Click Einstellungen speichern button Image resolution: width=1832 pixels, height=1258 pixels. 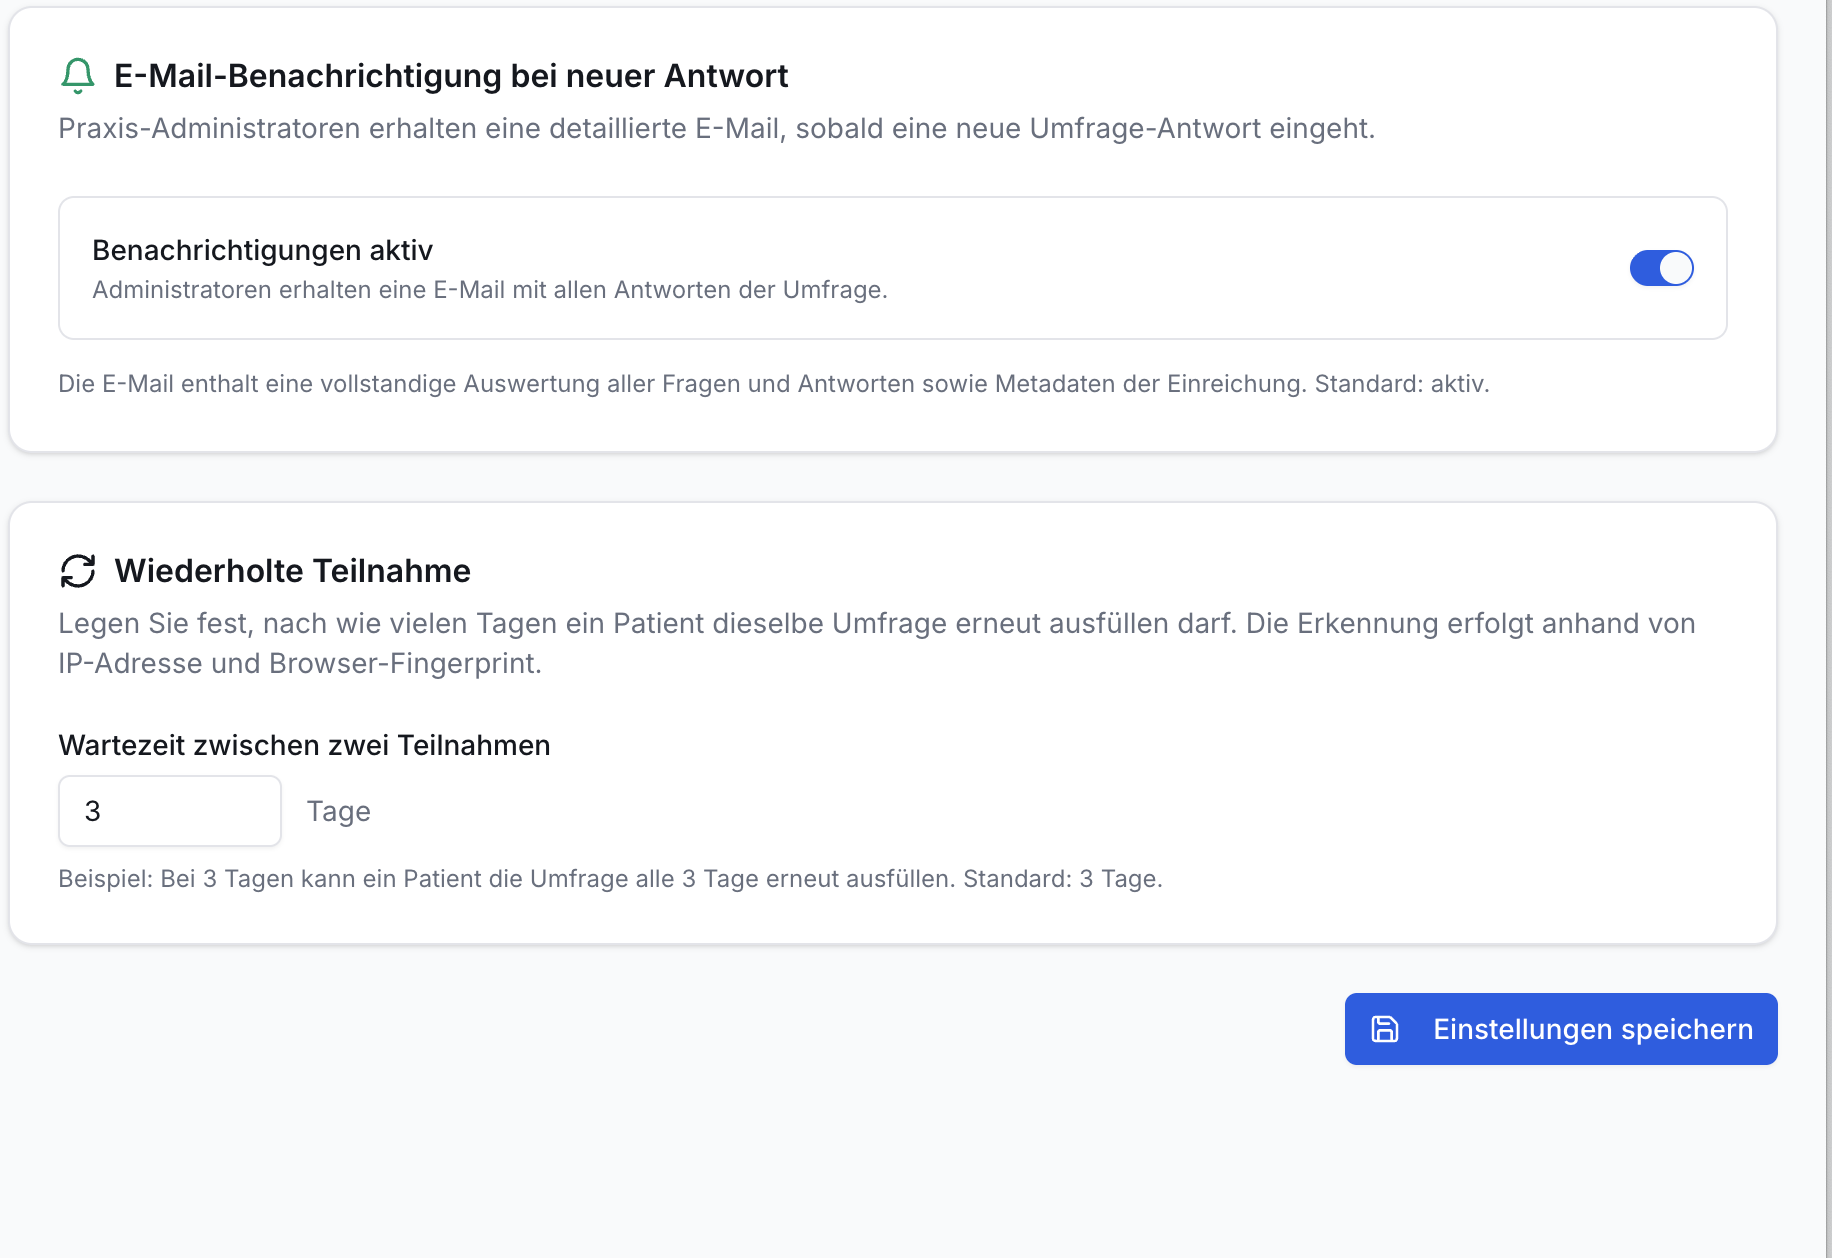(x=1561, y=1029)
